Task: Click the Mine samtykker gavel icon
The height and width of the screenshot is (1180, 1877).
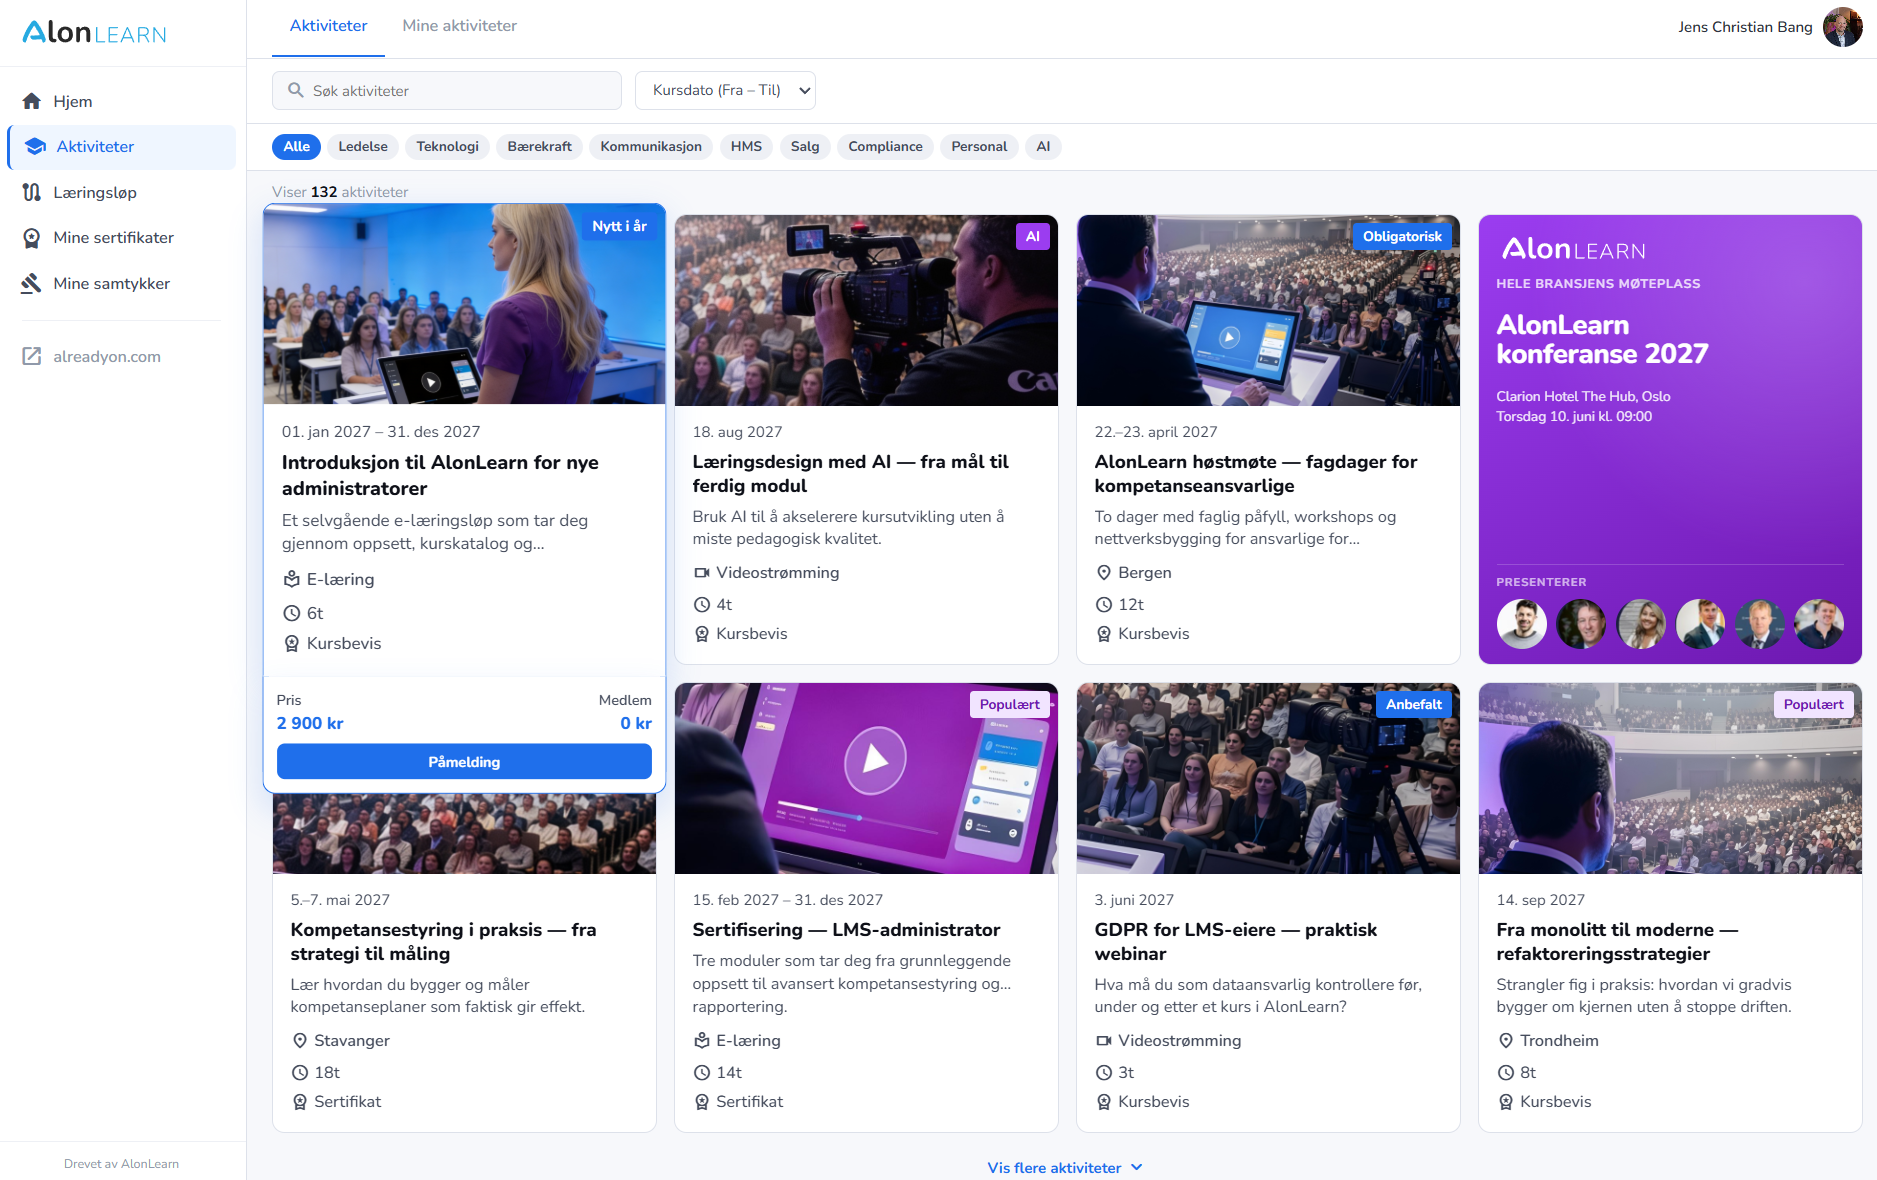Action: [x=32, y=284]
